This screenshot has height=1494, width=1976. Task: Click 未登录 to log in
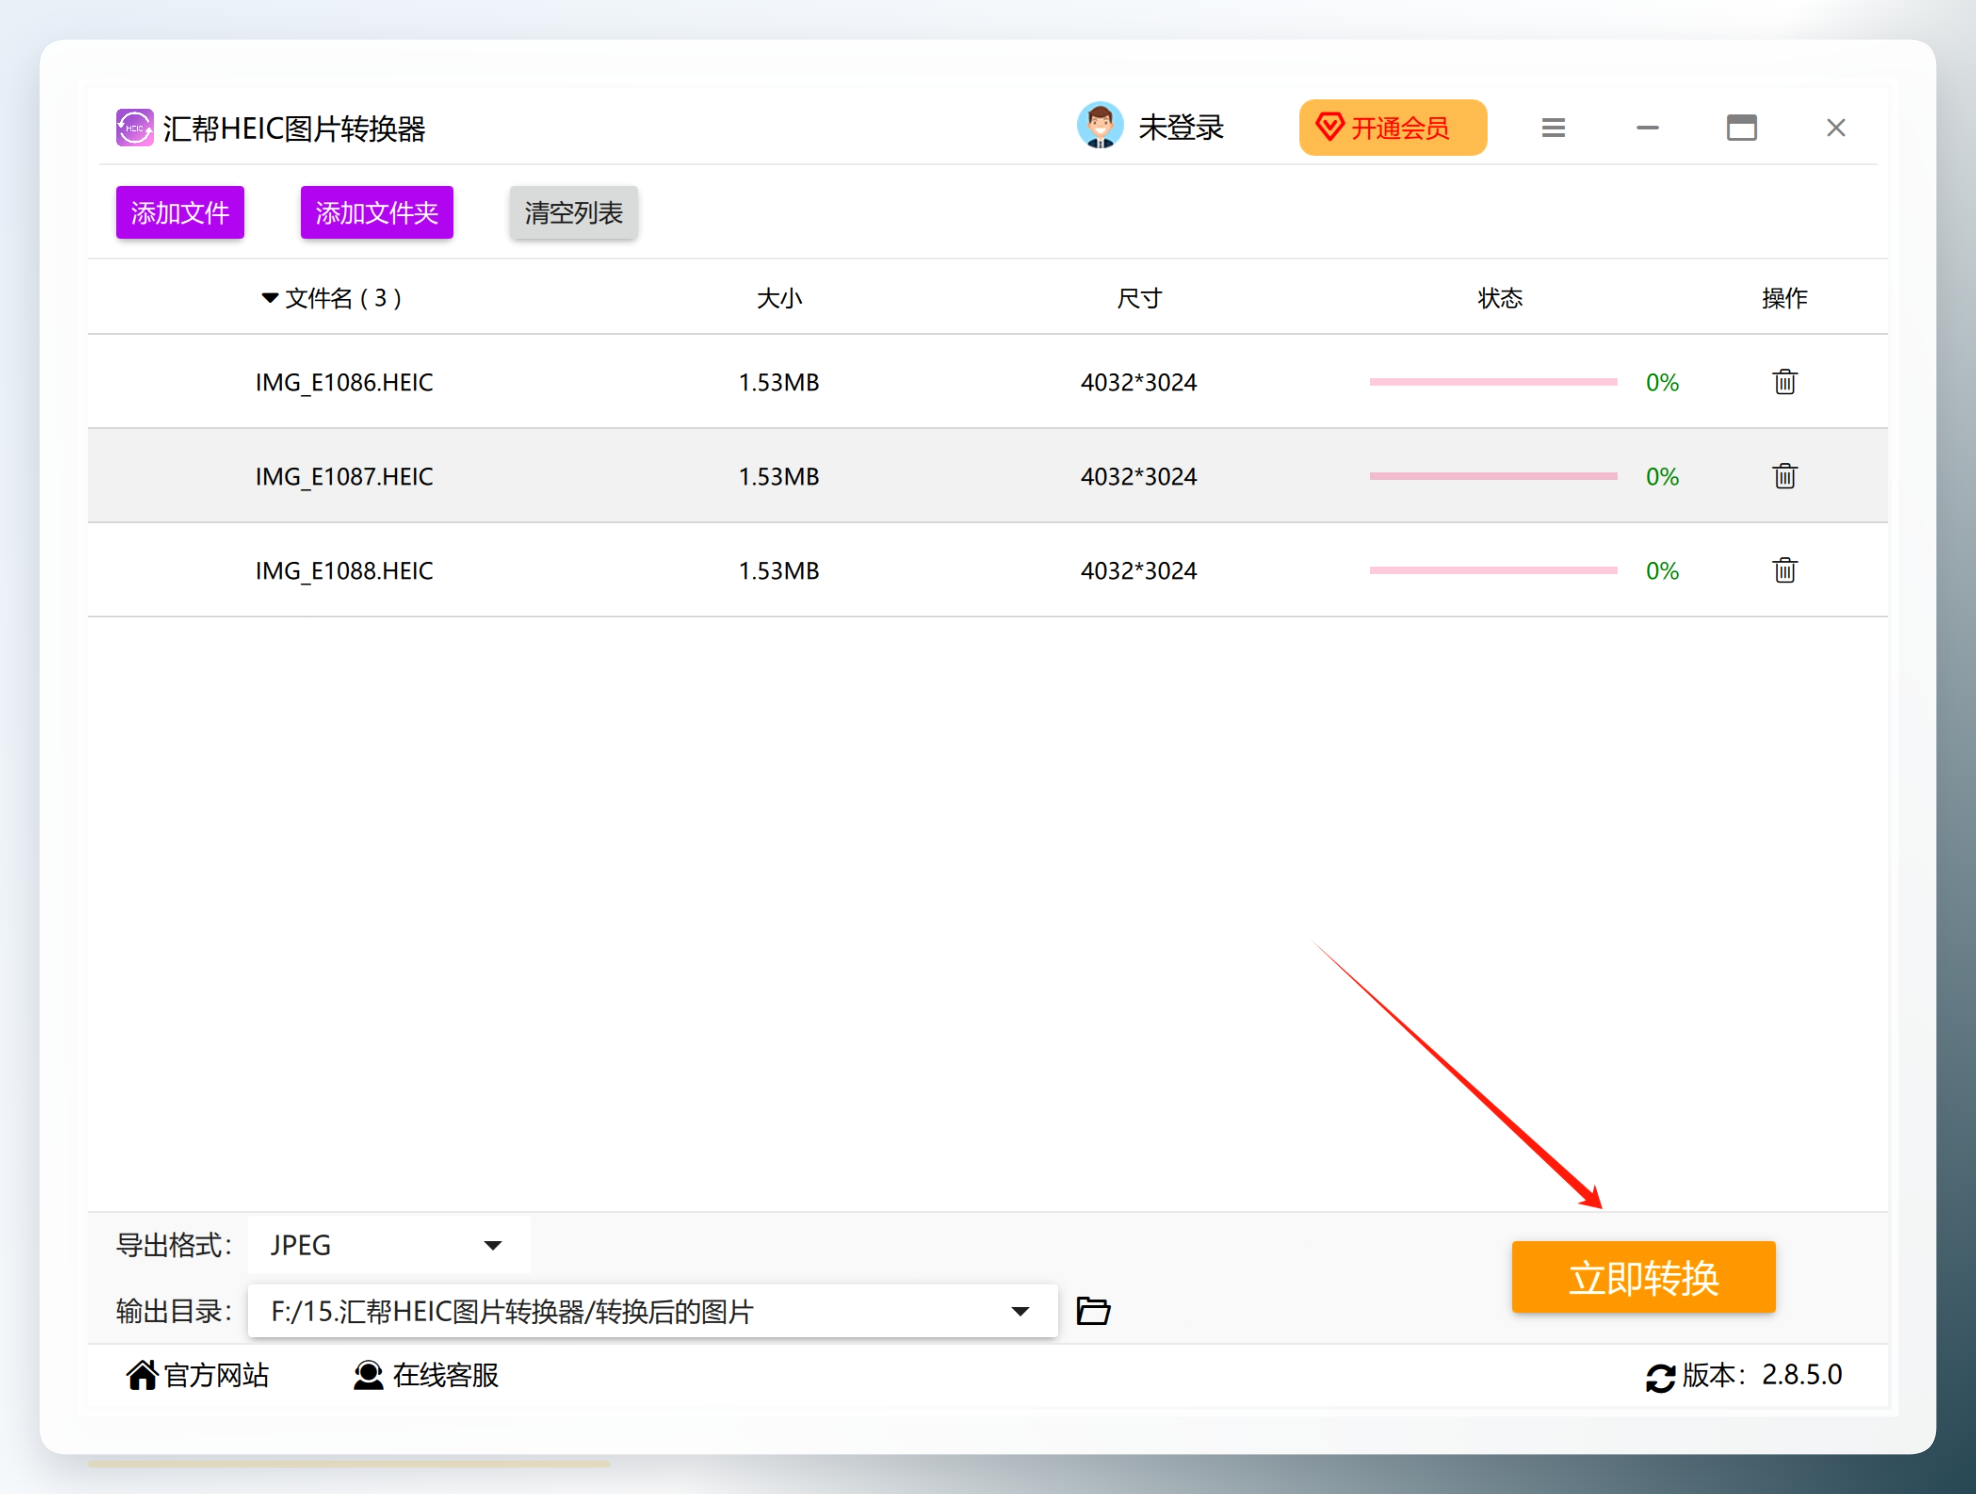point(1181,128)
